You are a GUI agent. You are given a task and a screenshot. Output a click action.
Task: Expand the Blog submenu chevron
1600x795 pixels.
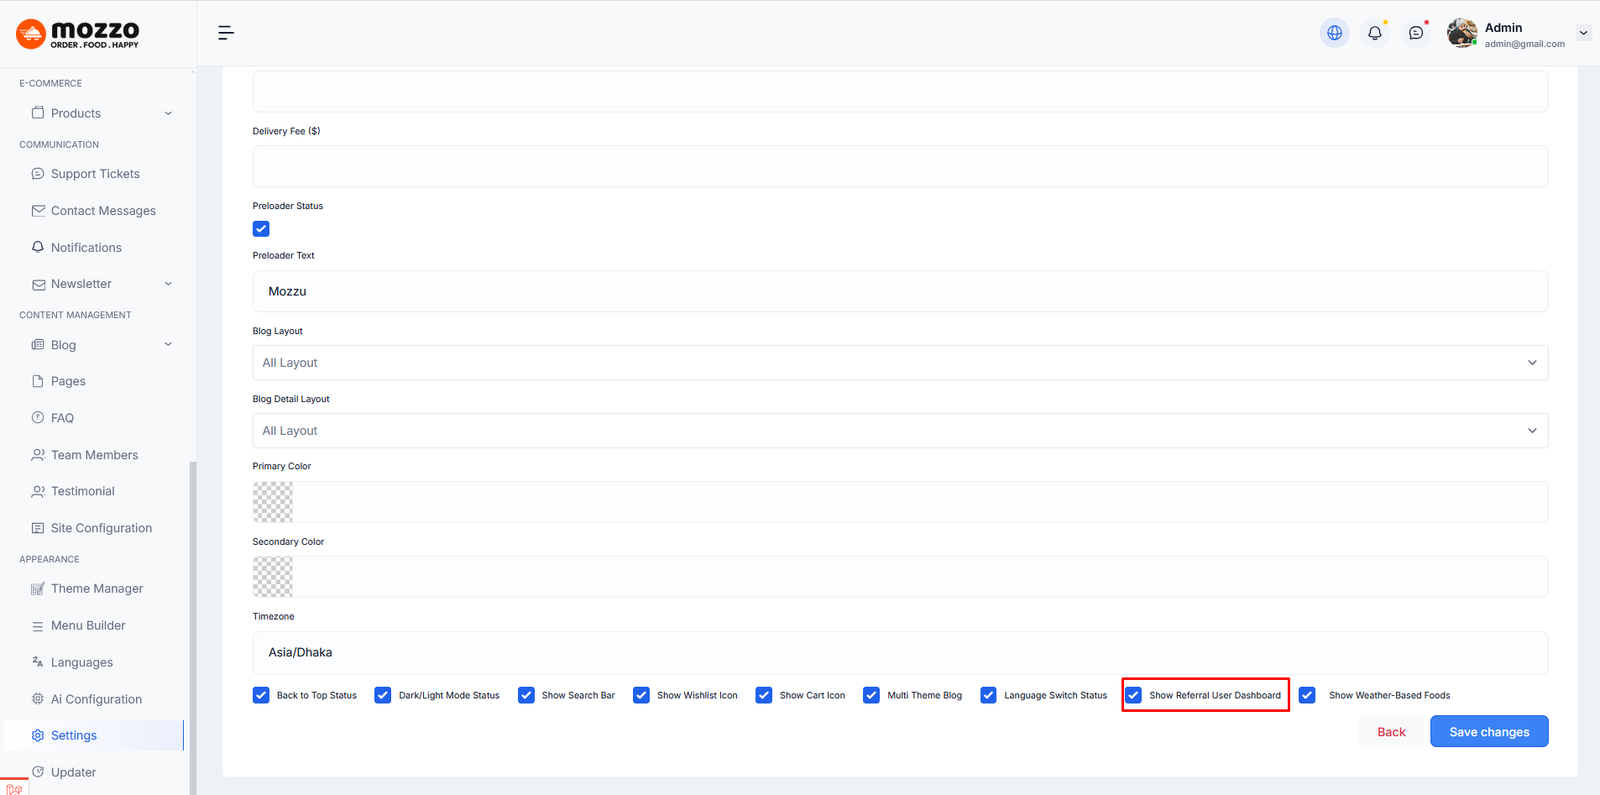click(168, 345)
